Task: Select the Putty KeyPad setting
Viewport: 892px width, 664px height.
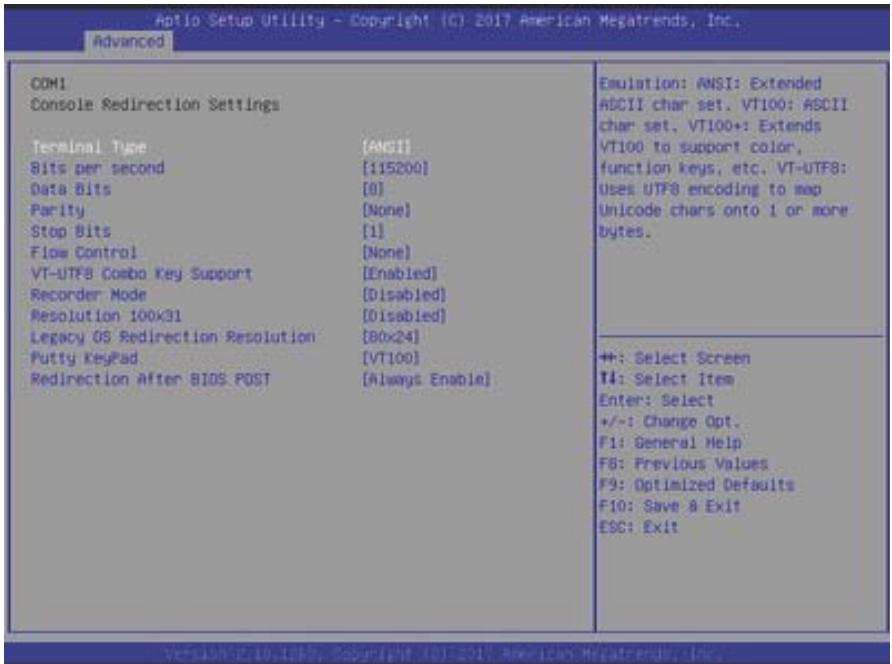Action: [x=84, y=358]
